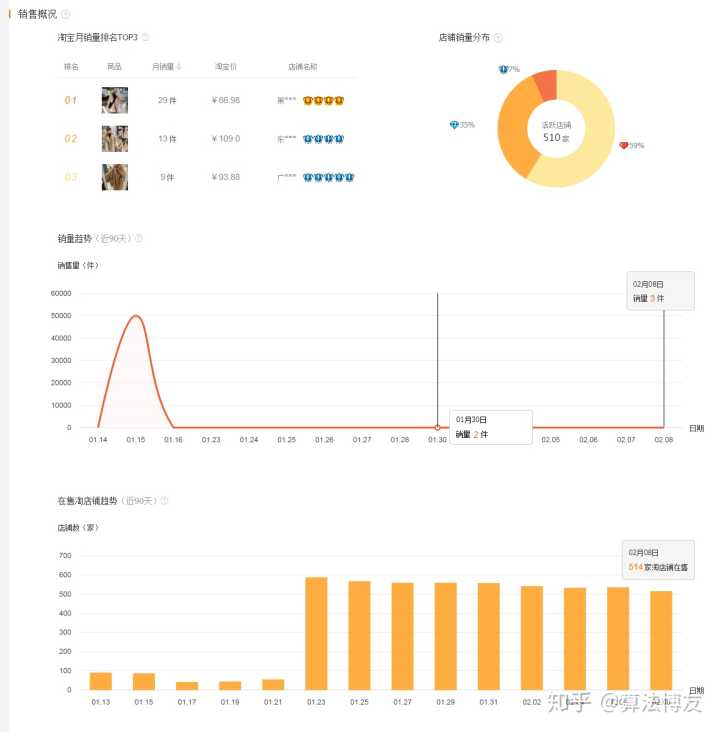Click the 29 件 monthly sales cell
Screen dimensions: 720x732
pos(167,100)
